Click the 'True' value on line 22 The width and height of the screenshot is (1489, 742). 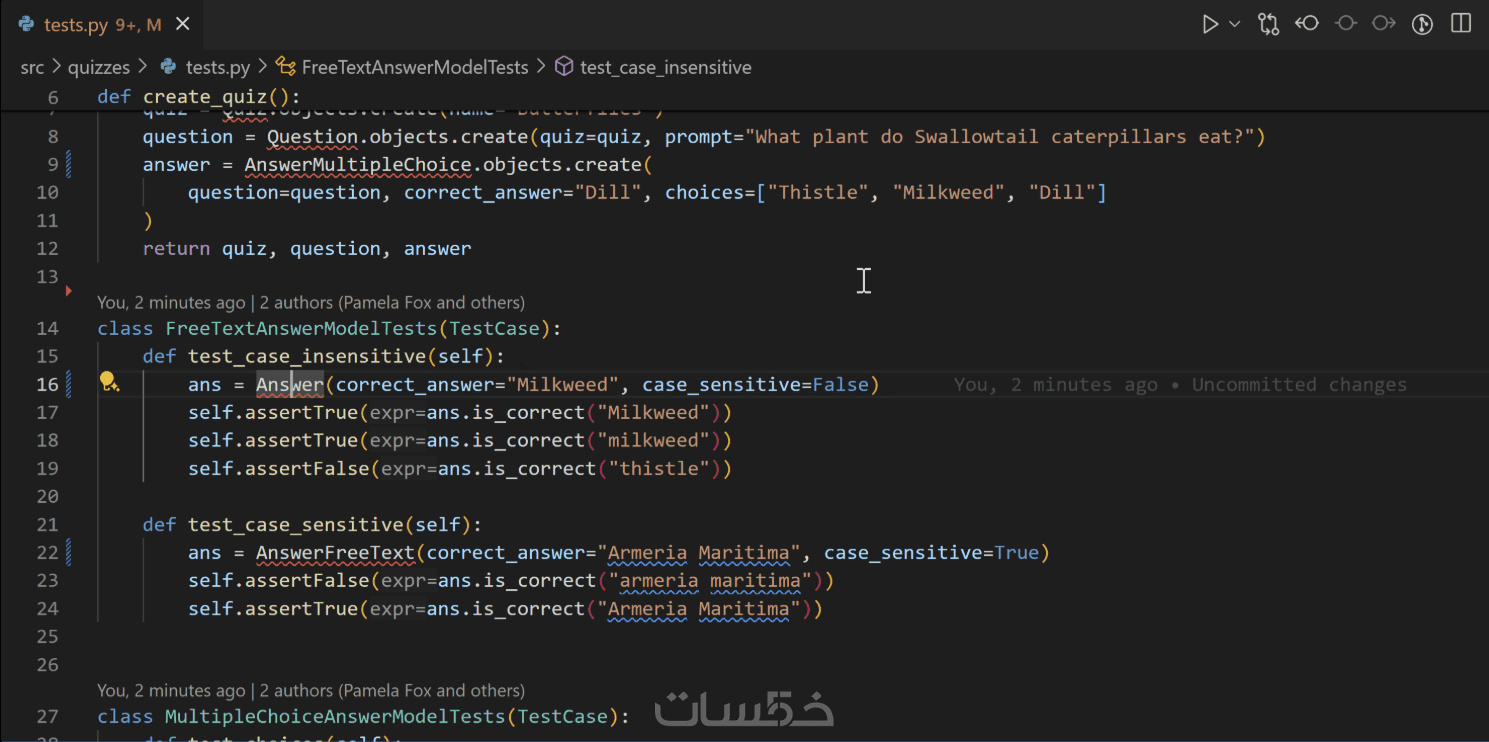(1017, 552)
